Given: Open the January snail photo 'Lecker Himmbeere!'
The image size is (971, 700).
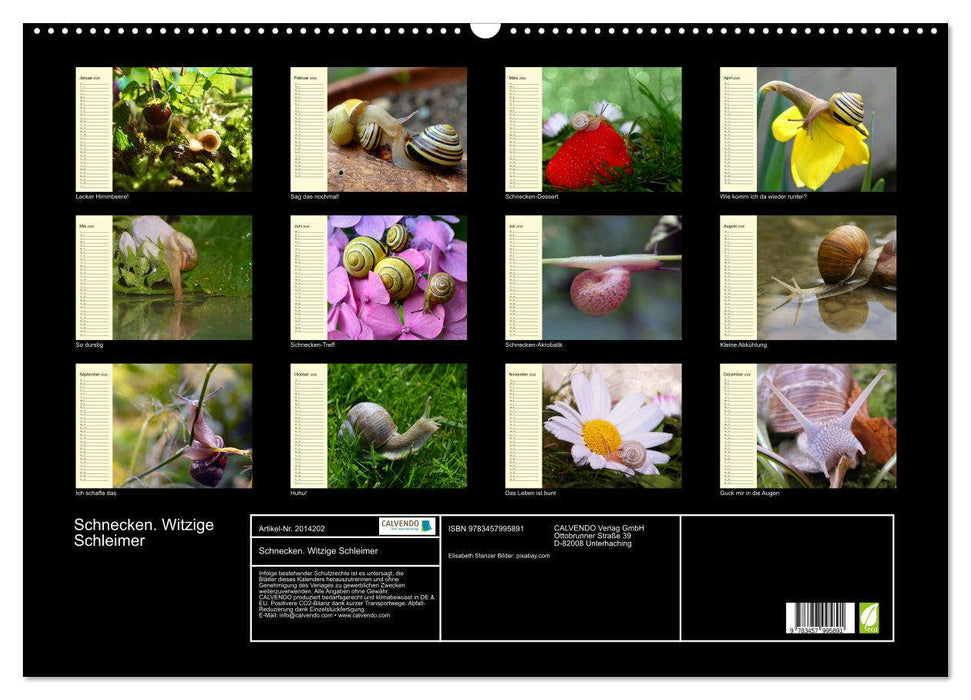Looking at the screenshot, I should [x=182, y=129].
